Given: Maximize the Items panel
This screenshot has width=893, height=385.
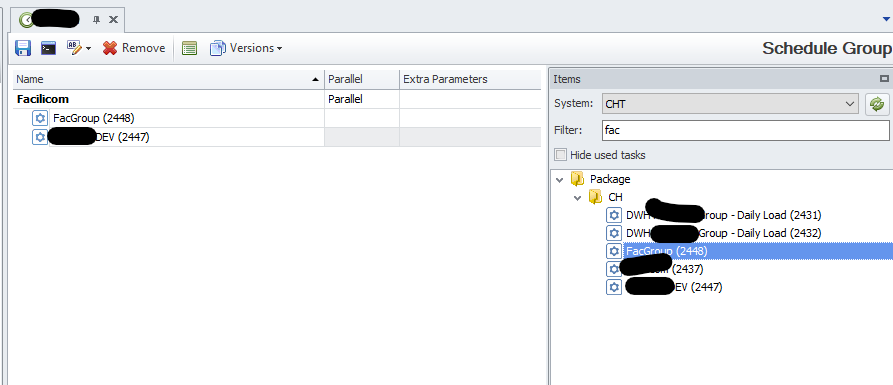Looking at the screenshot, I should 884,79.
